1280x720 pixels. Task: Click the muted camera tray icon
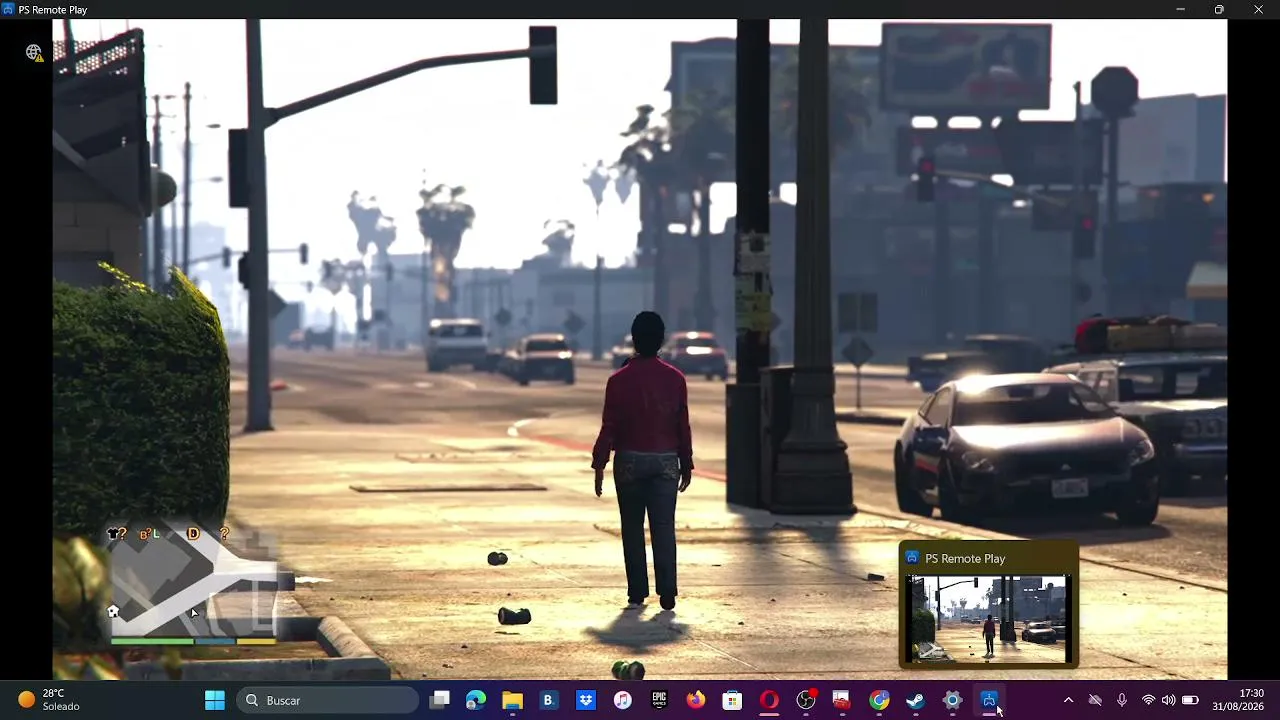coord(1095,700)
